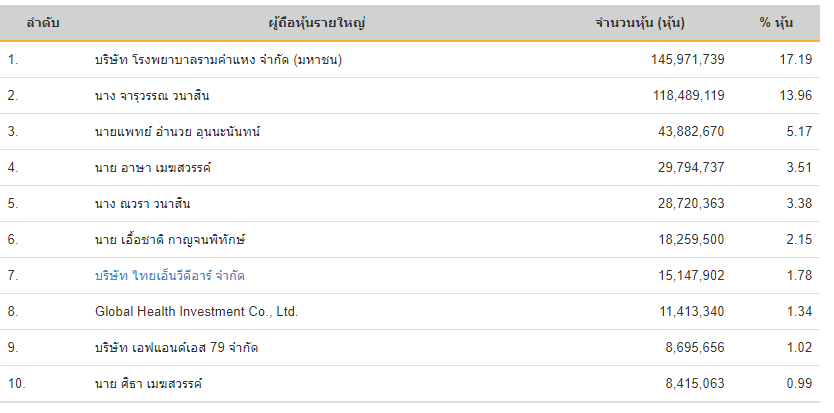The image size is (834, 413).
Task: Click the percentage value 0.99
Action: tap(799, 384)
